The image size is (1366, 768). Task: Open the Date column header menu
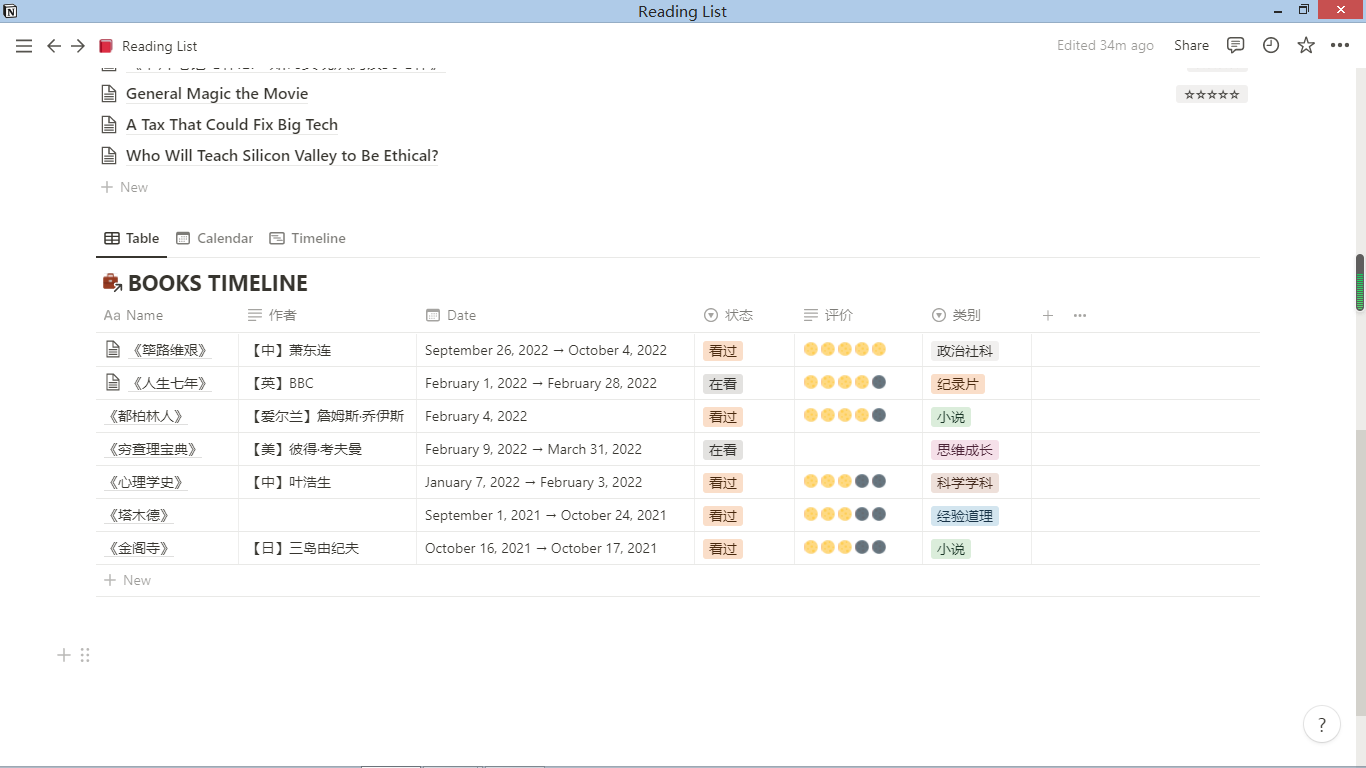(461, 315)
